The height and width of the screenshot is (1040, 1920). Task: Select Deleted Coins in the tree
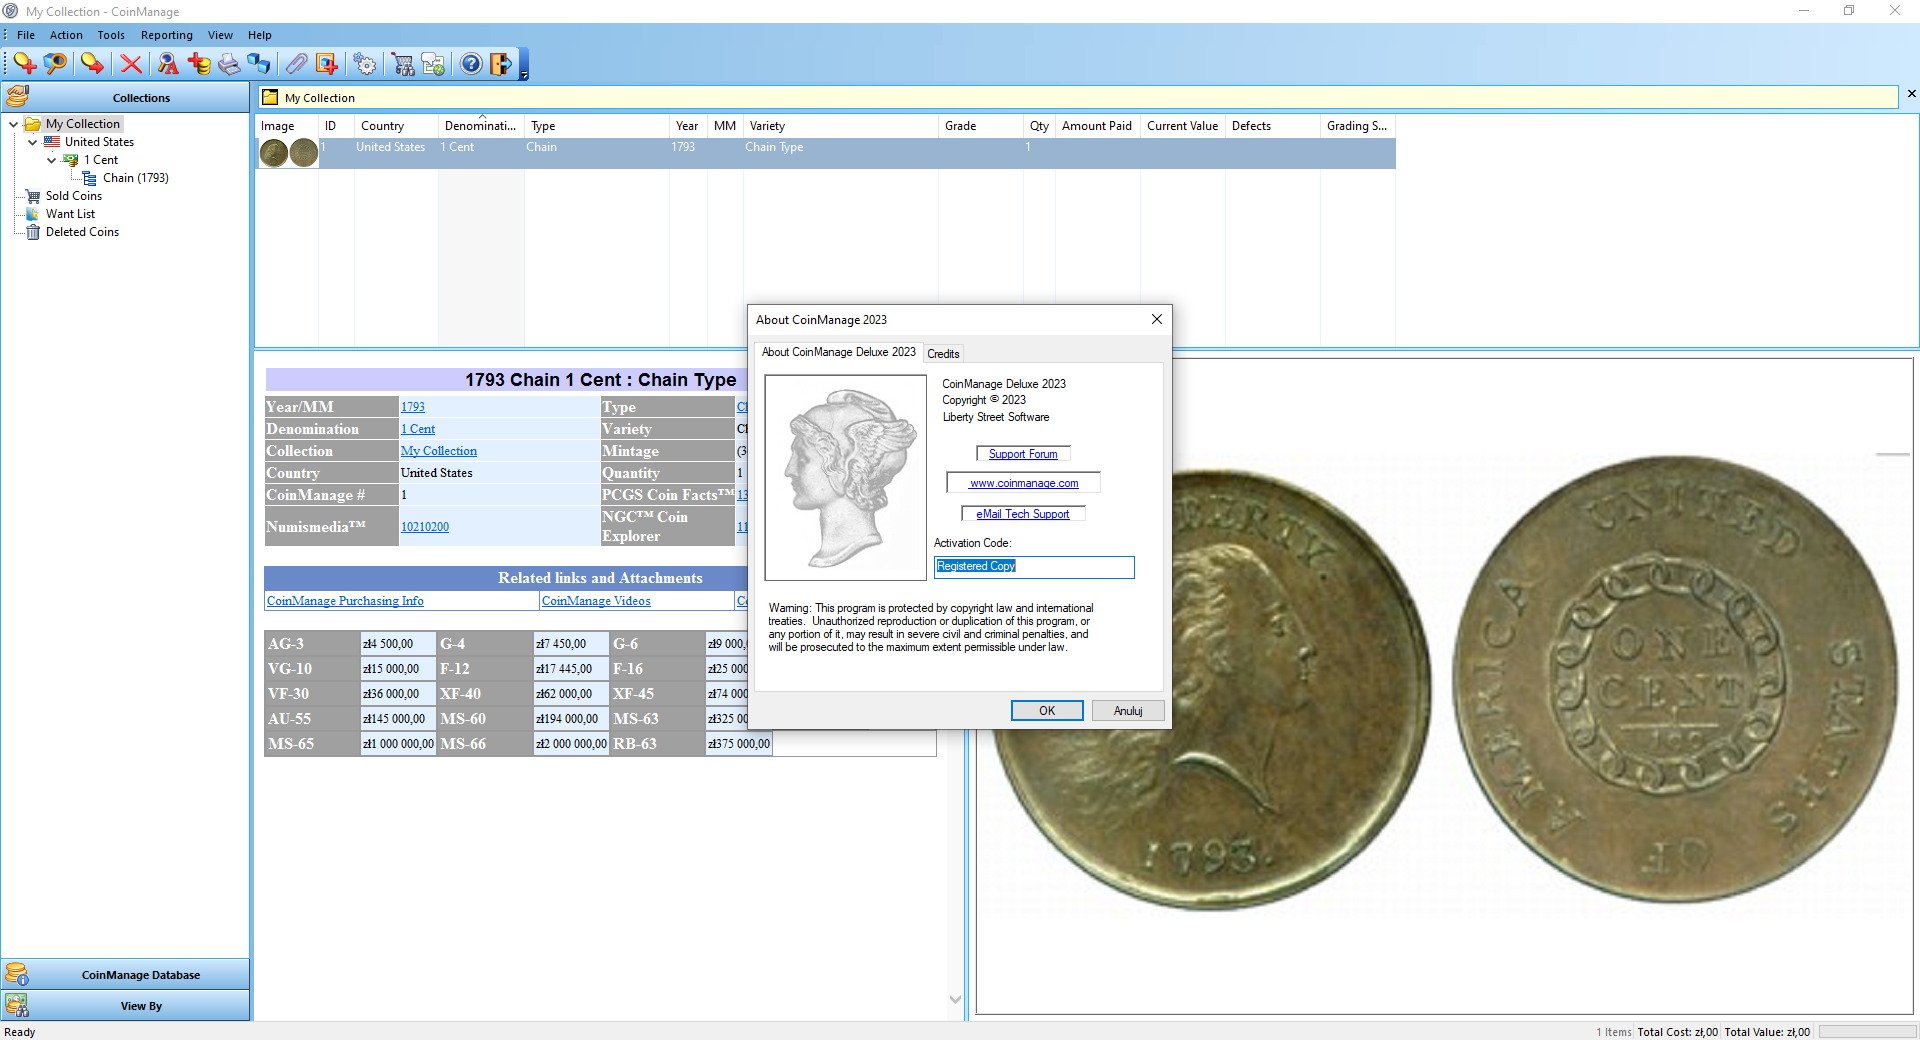[x=82, y=232]
